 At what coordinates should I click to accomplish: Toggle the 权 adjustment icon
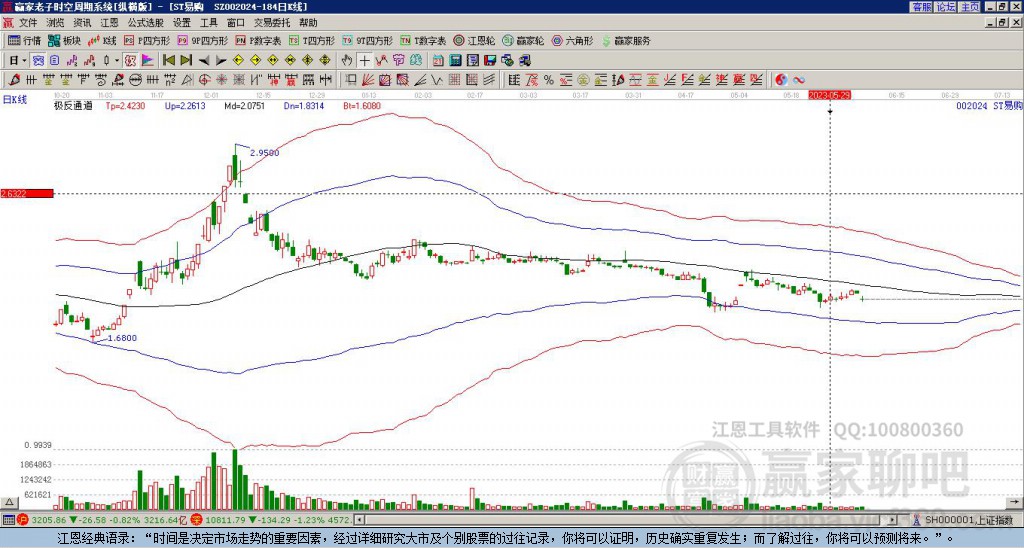coord(130,61)
